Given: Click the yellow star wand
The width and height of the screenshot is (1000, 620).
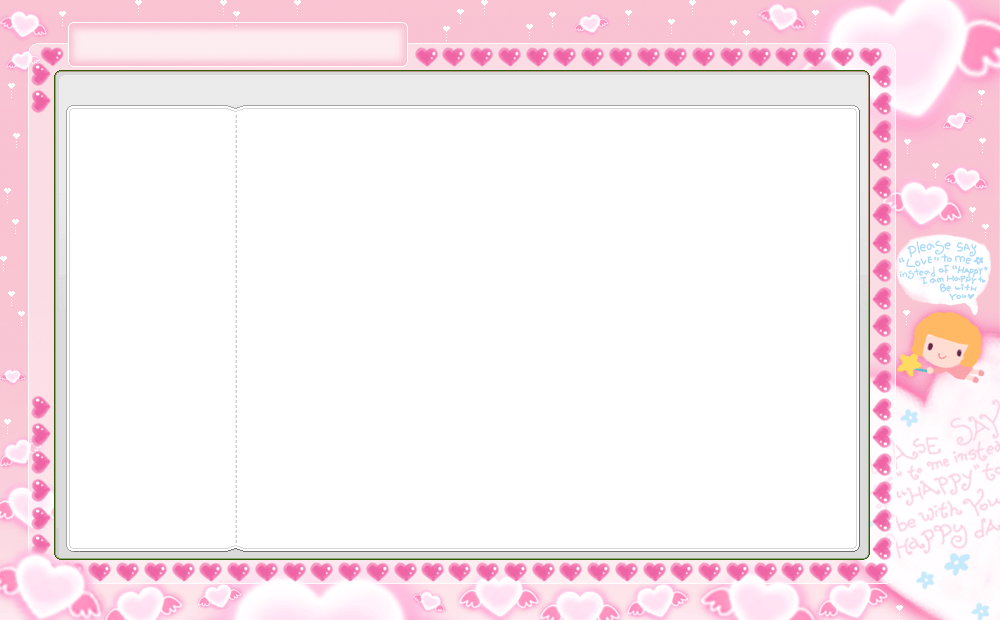Looking at the screenshot, I should click(909, 364).
